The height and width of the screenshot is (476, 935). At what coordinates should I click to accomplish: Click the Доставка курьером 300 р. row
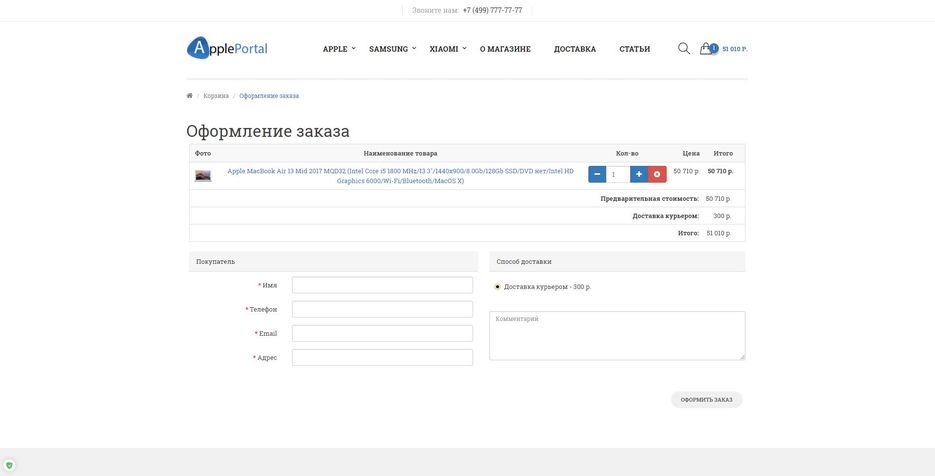tap(467, 216)
